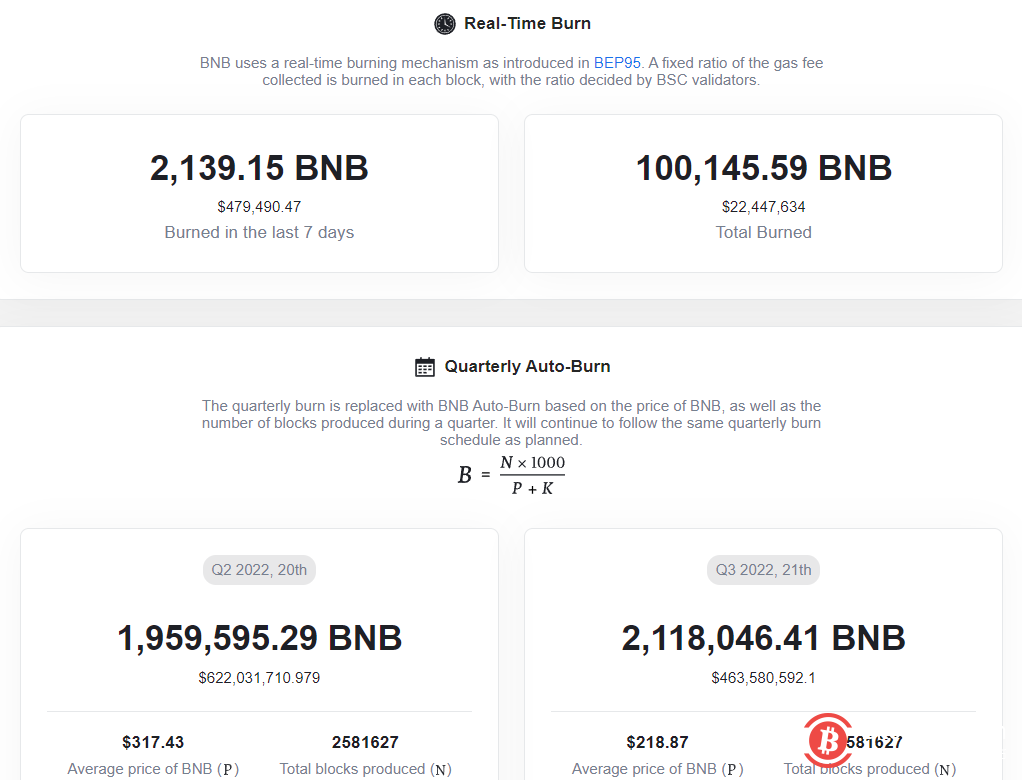Click the dollar value under 2,139.15 BNB
The image size is (1022, 780).
pos(259,207)
